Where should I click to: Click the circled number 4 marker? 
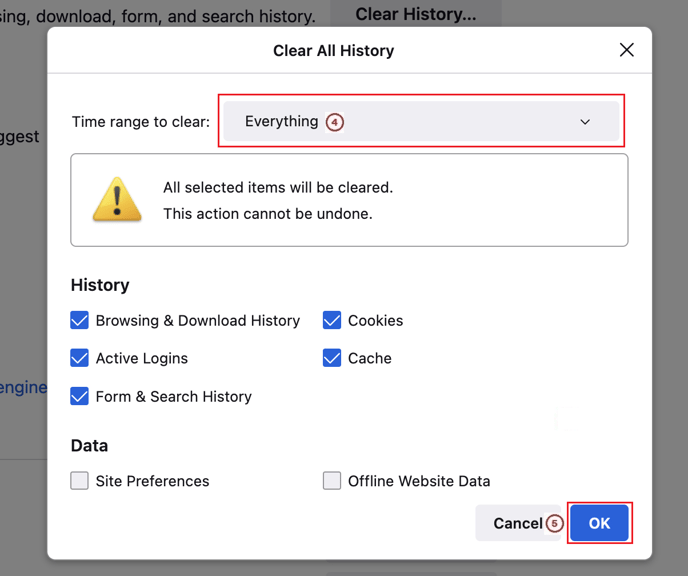335,122
